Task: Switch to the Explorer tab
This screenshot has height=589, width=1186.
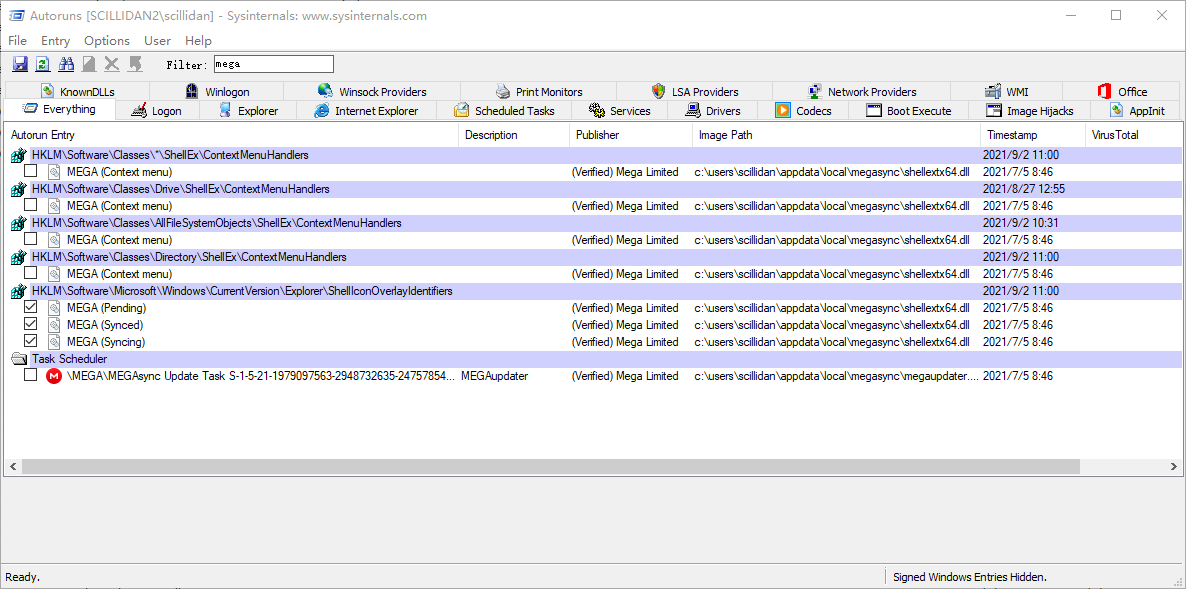Action: click(x=249, y=111)
